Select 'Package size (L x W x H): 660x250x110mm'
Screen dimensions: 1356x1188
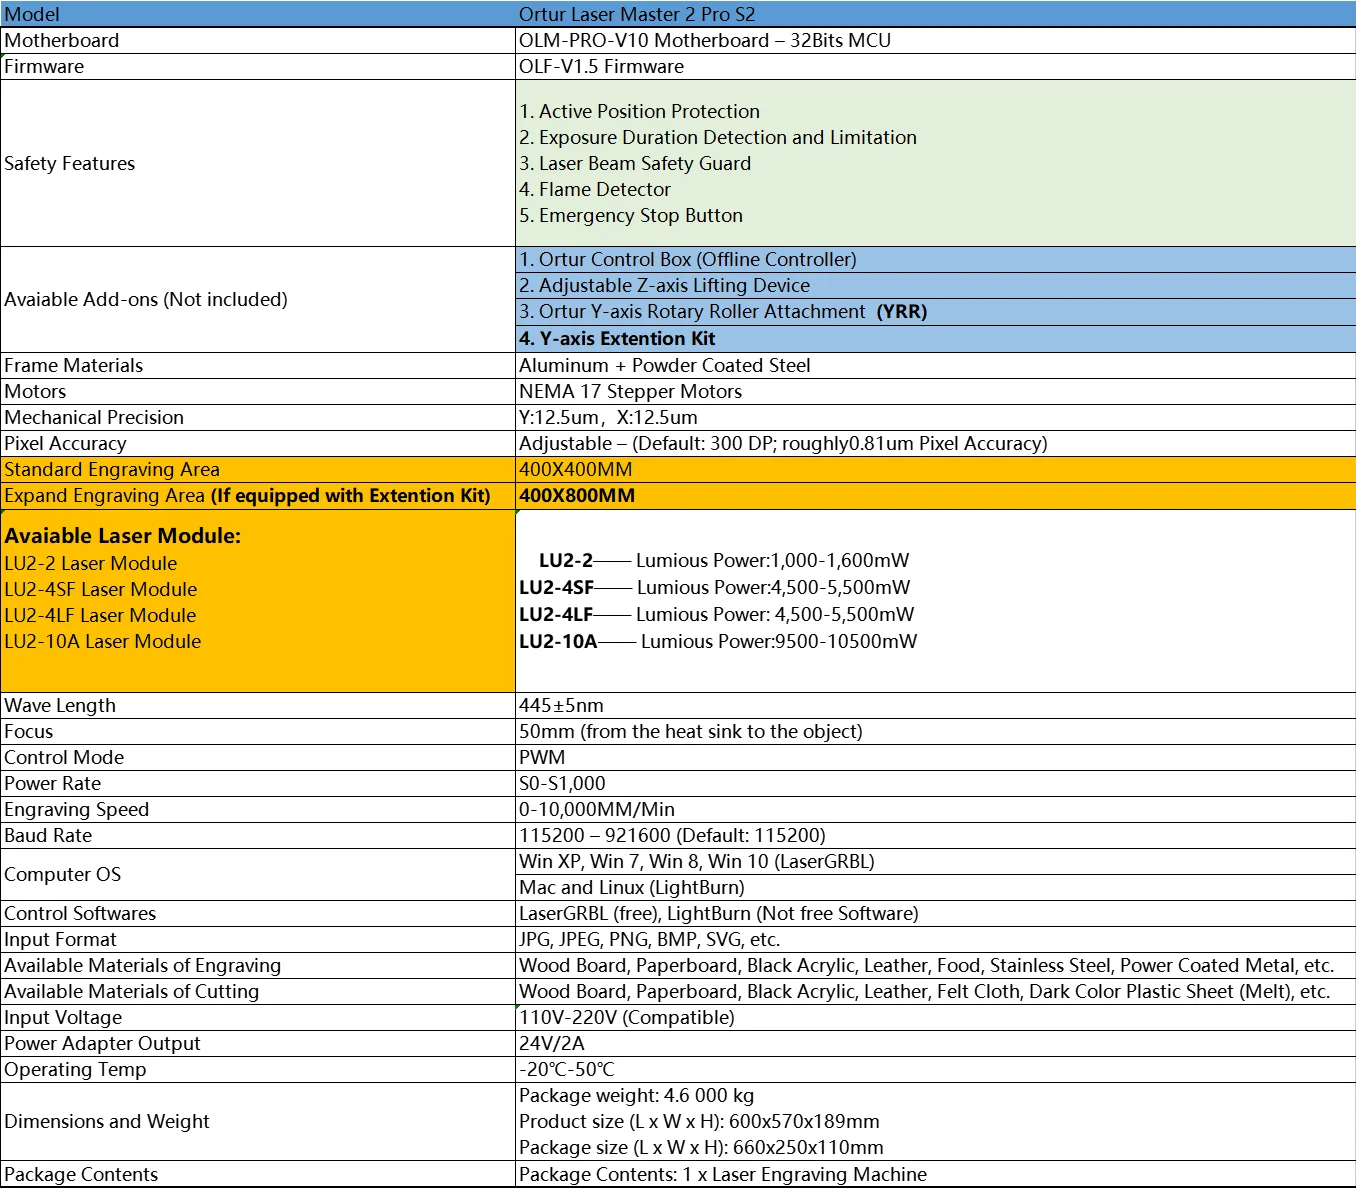pyautogui.click(x=701, y=1147)
